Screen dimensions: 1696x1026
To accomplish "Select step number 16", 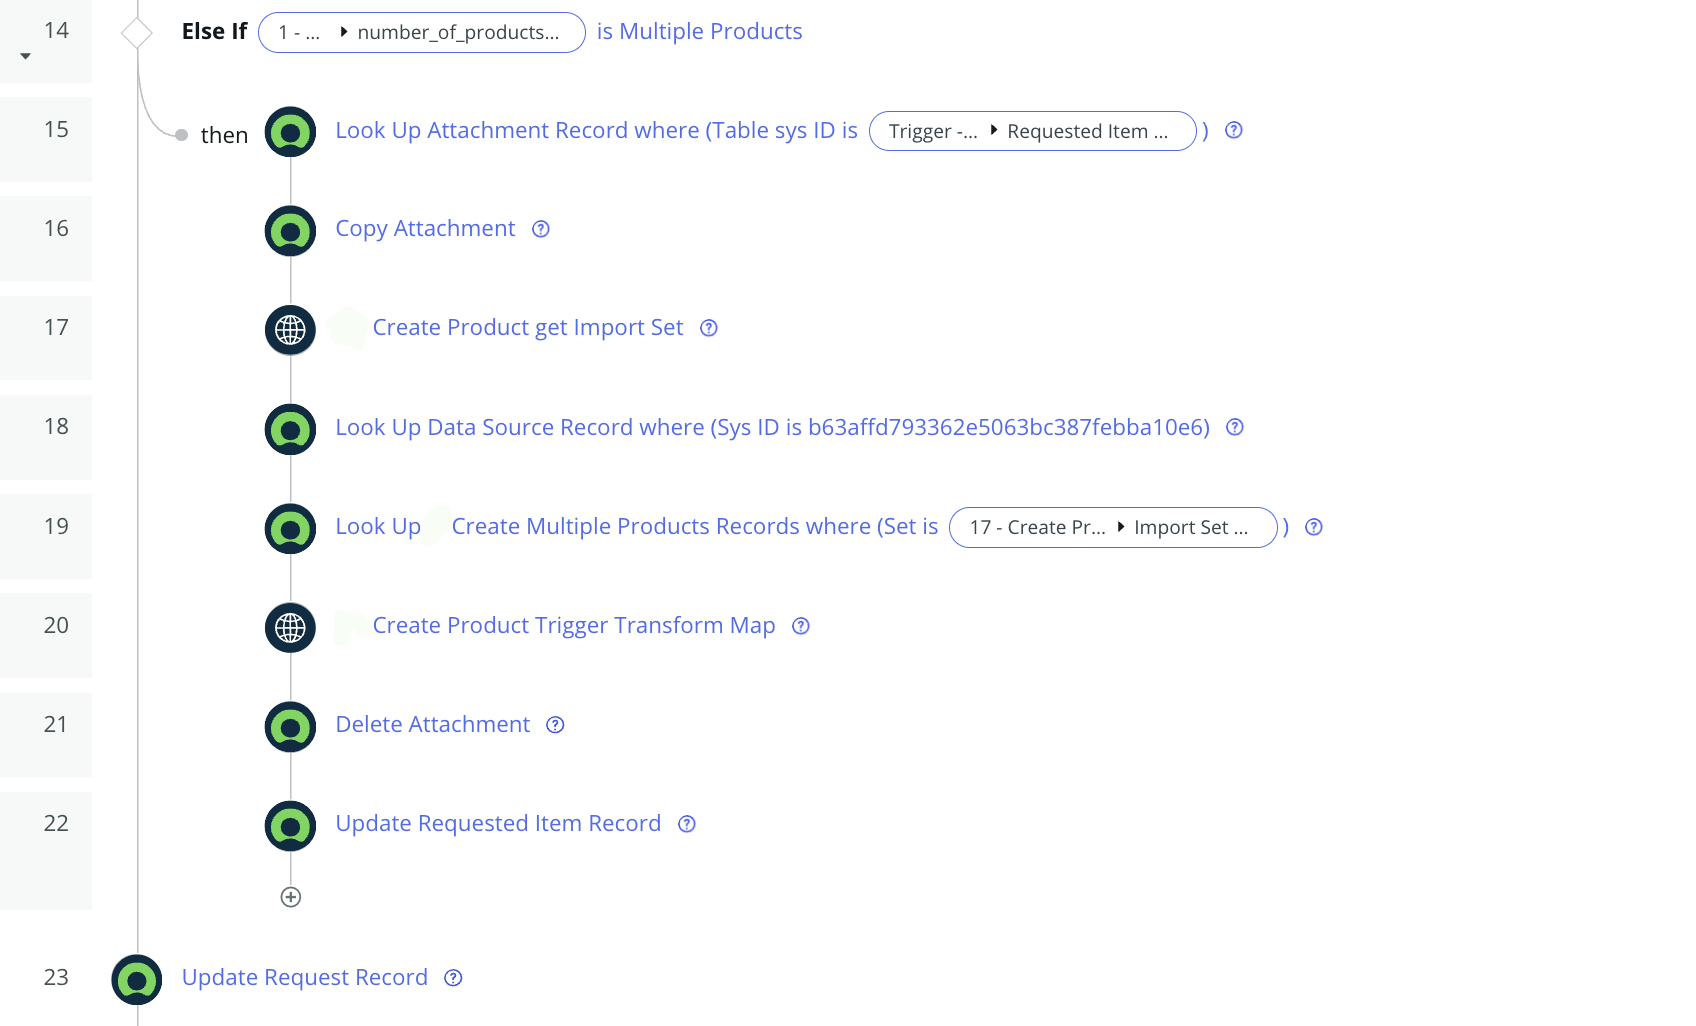I will [56, 229].
